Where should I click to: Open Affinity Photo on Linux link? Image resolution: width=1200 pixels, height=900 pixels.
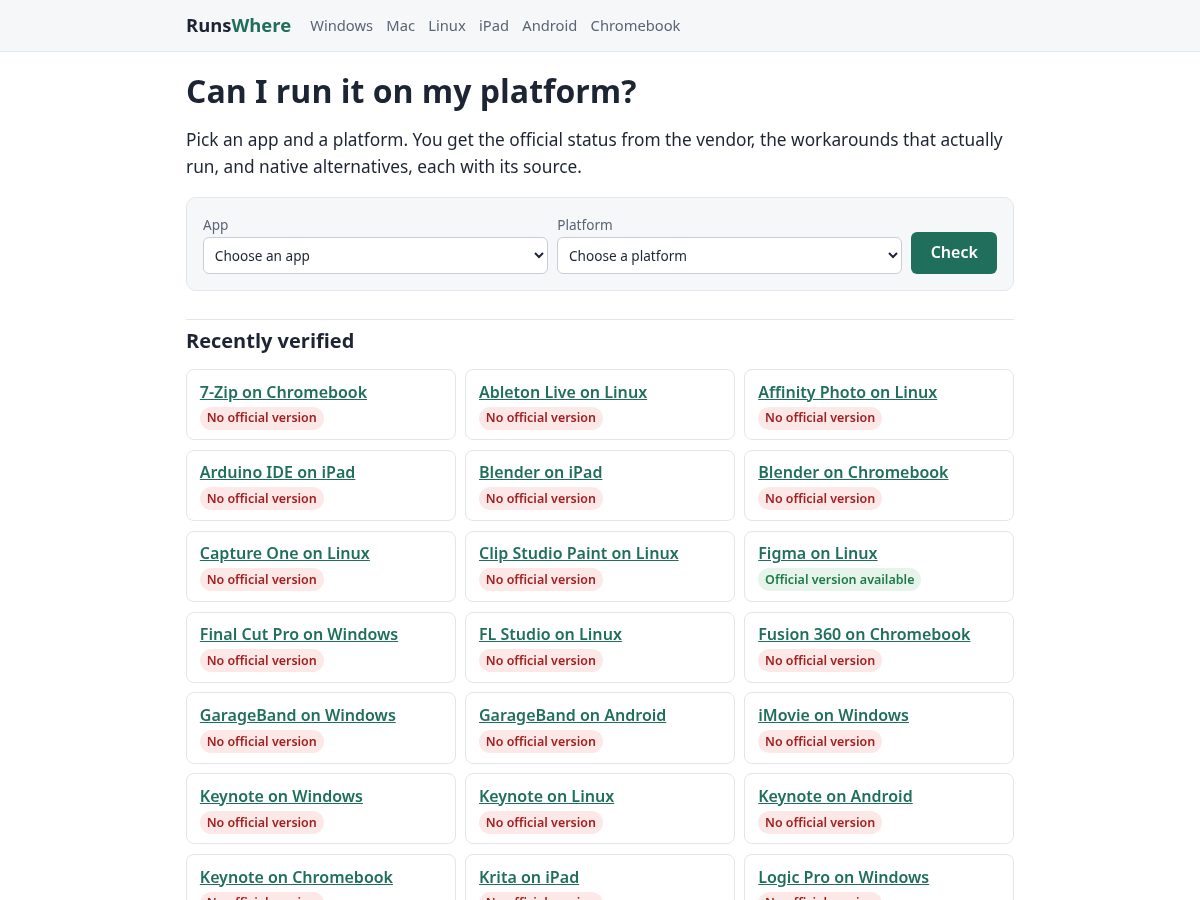pyautogui.click(x=847, y=392)
